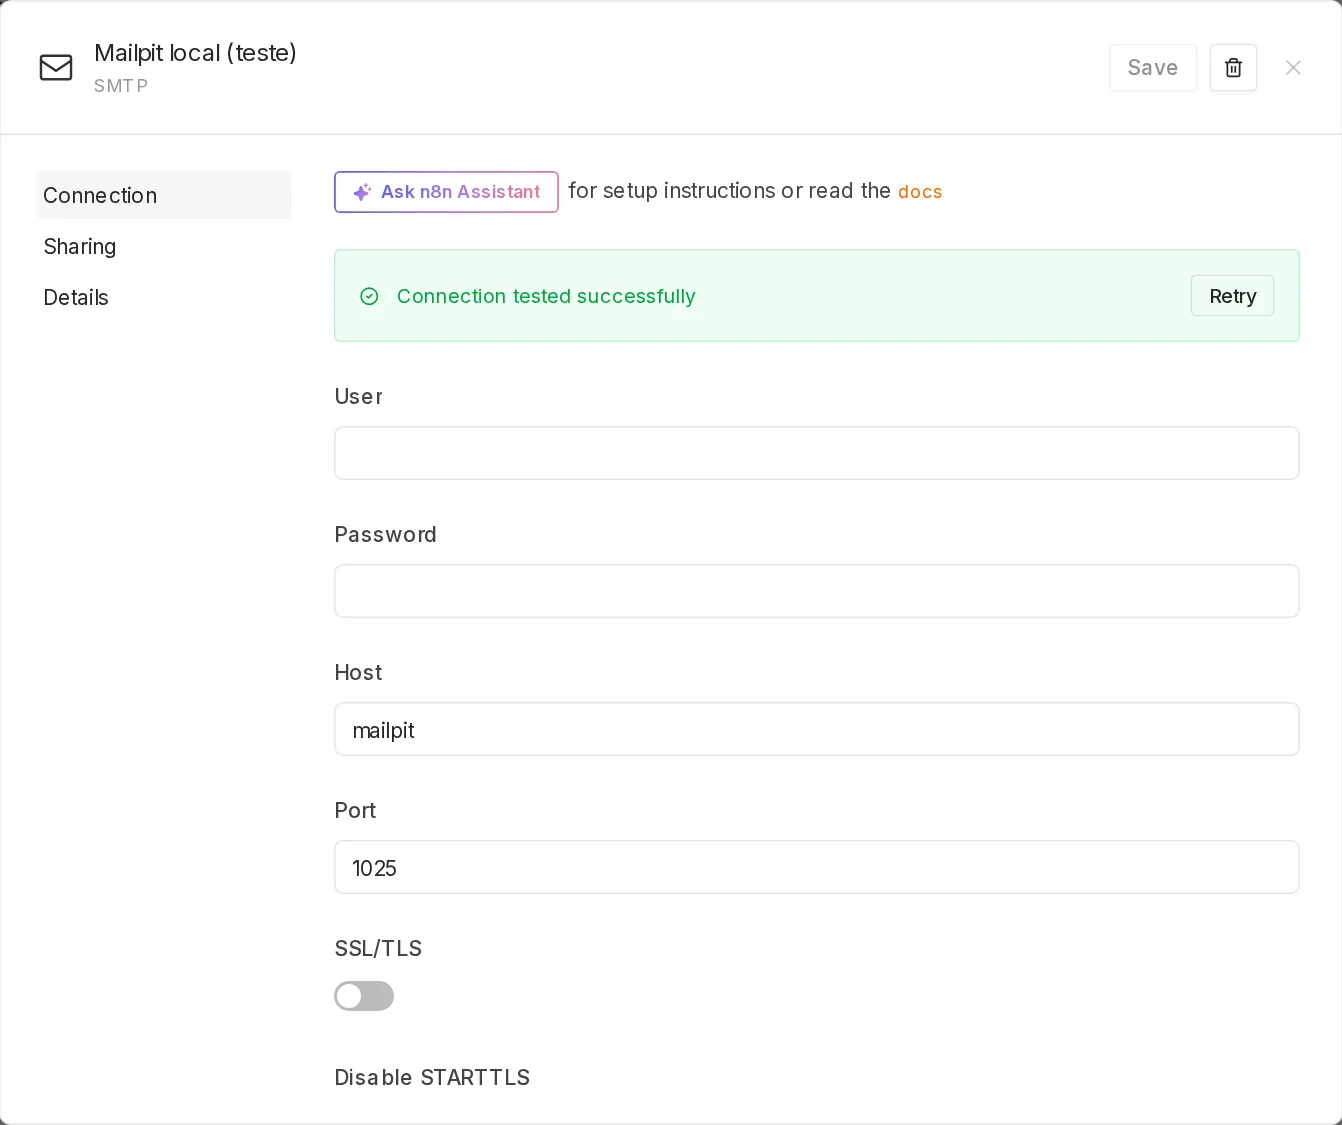Click the envelope SMTP credential icon

click(x=56, y=67)
